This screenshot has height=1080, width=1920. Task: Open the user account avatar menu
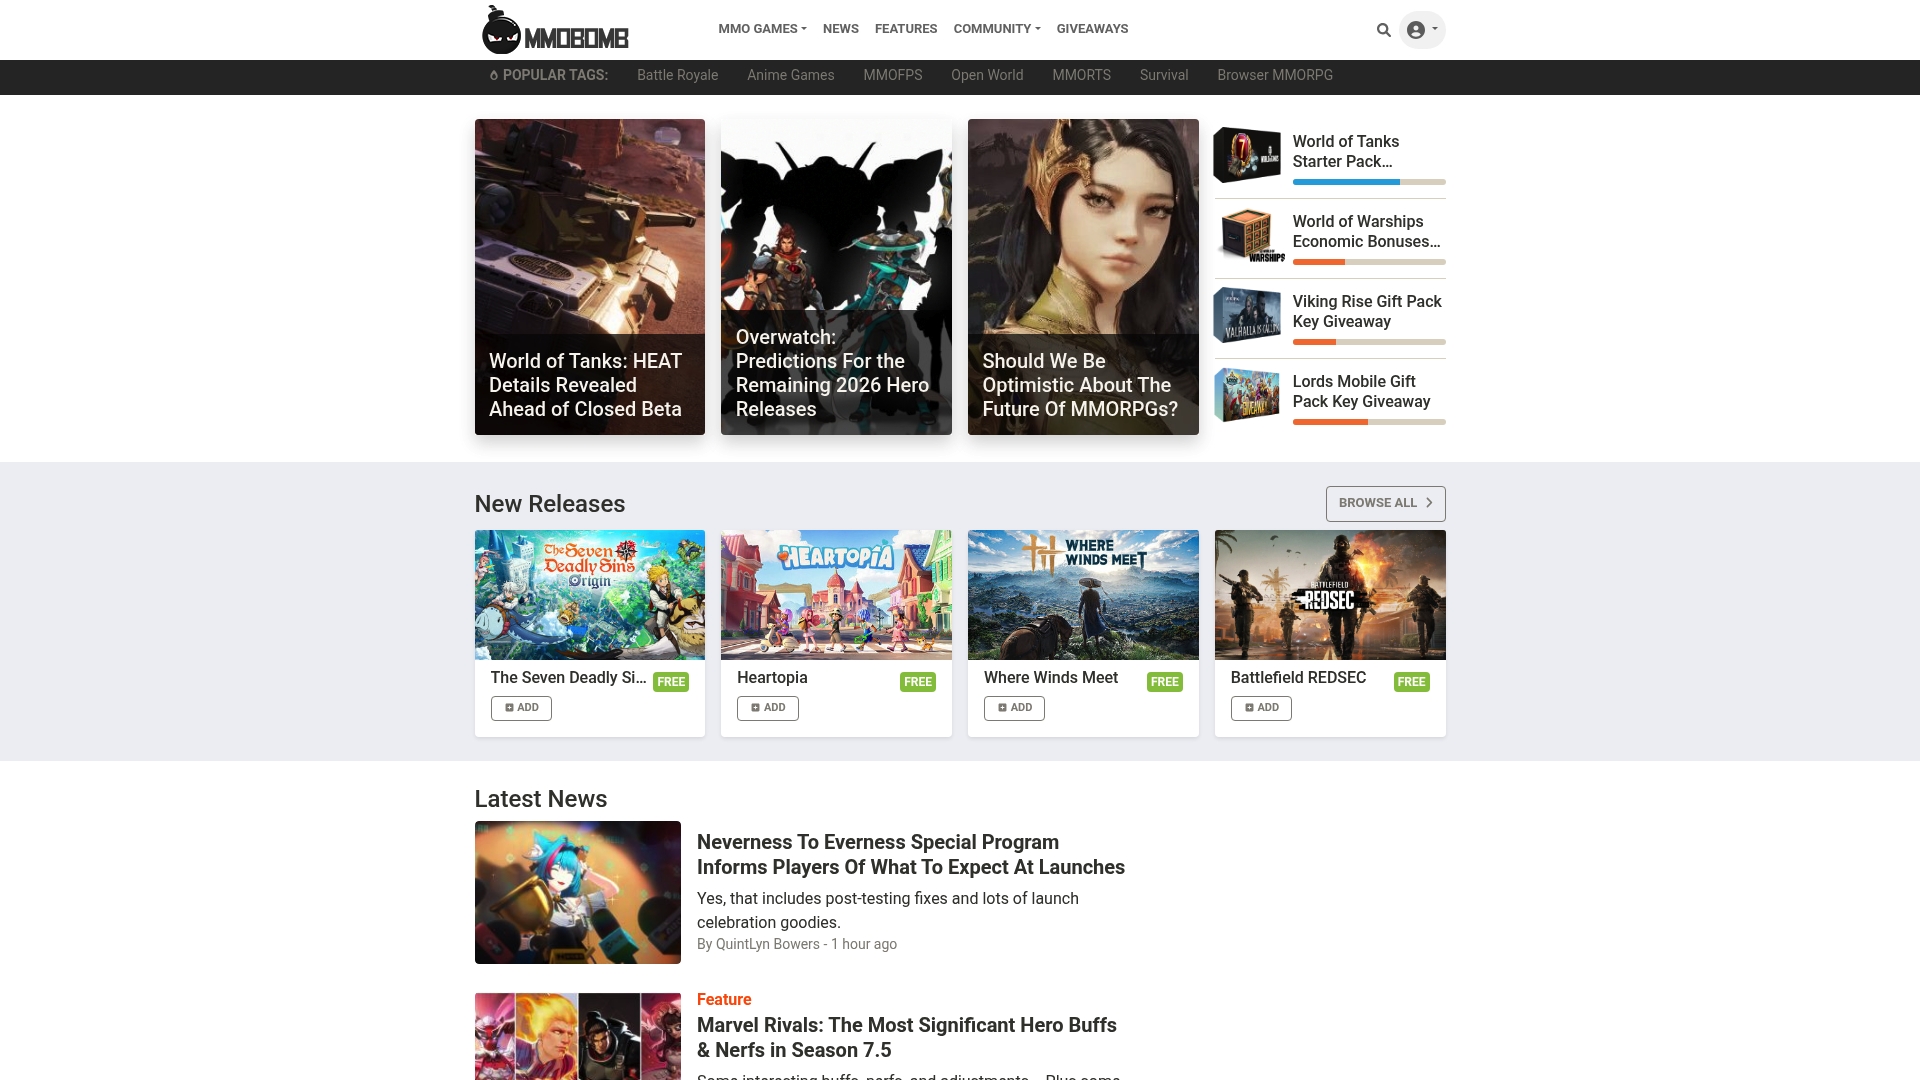pos(1421,30)
